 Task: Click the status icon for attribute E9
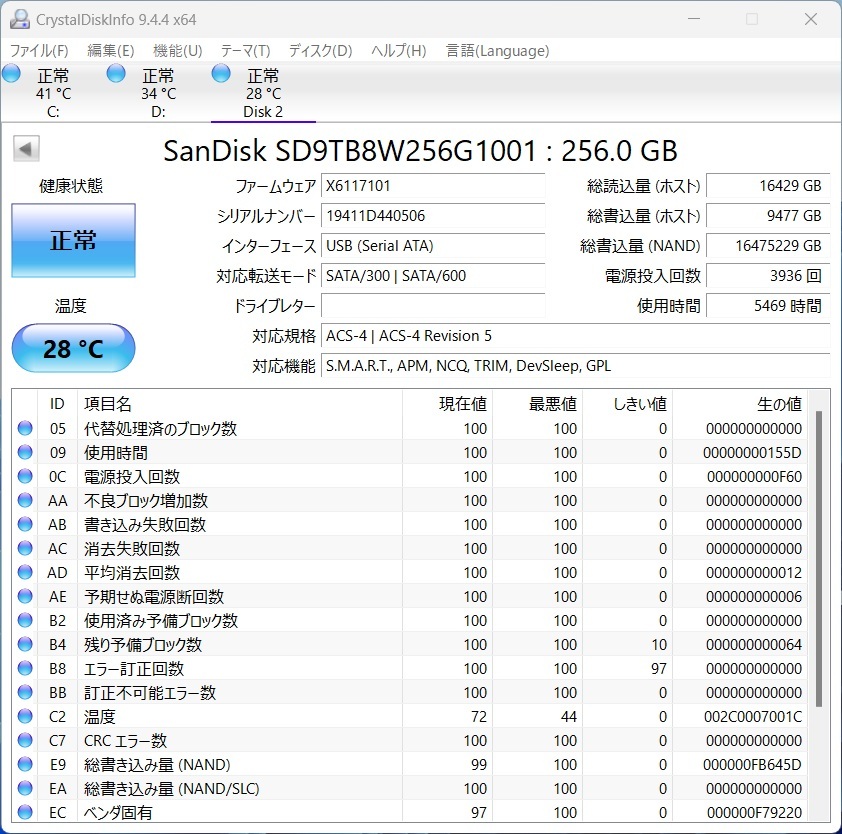(25, 764)
